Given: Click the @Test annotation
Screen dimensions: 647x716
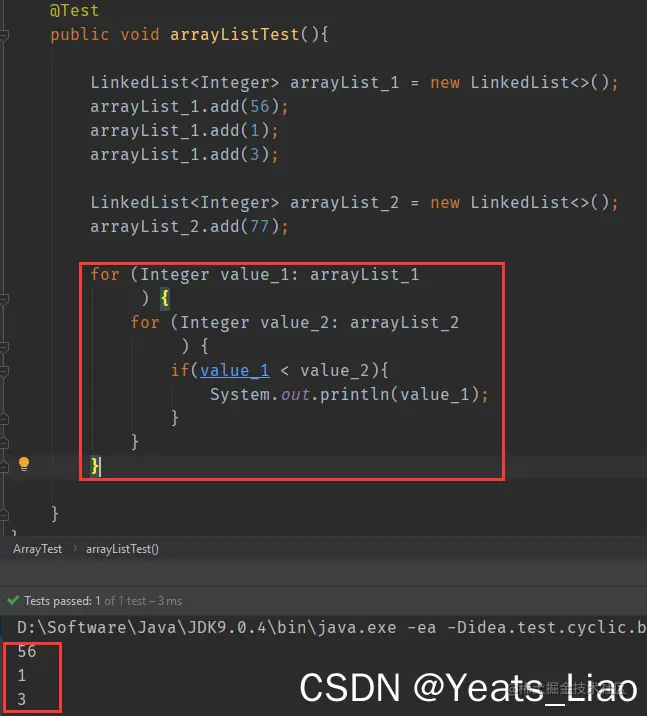Looking at the screenshot, I should click(x=74, y=10).
